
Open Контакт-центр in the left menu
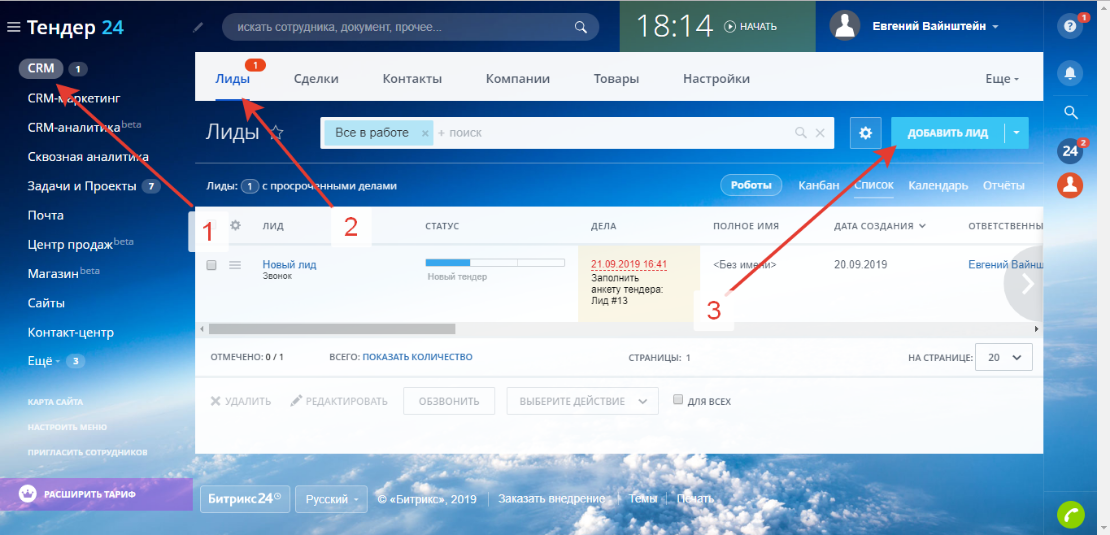[x=70, y=332]
